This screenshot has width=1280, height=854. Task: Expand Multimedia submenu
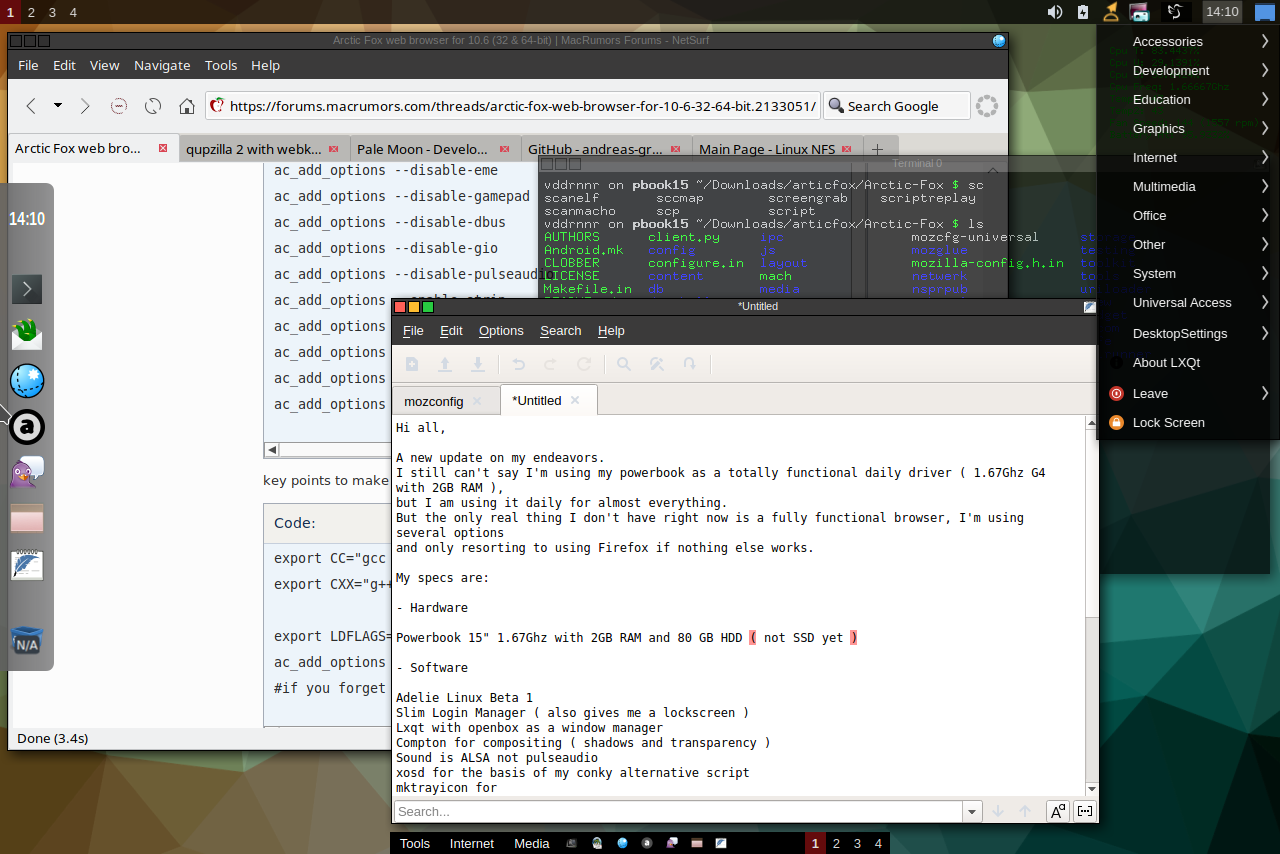[x=1188, y=186]
